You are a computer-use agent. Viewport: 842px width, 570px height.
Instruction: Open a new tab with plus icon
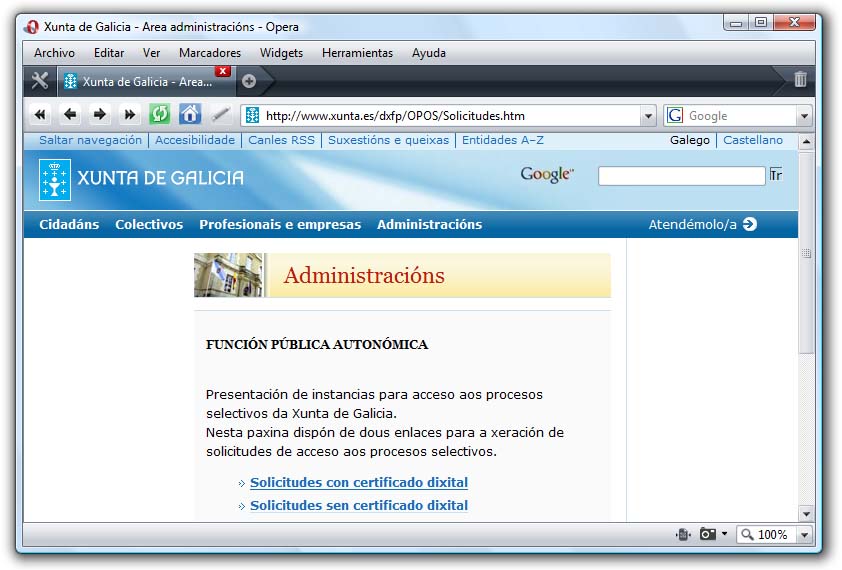pos(249,81)
